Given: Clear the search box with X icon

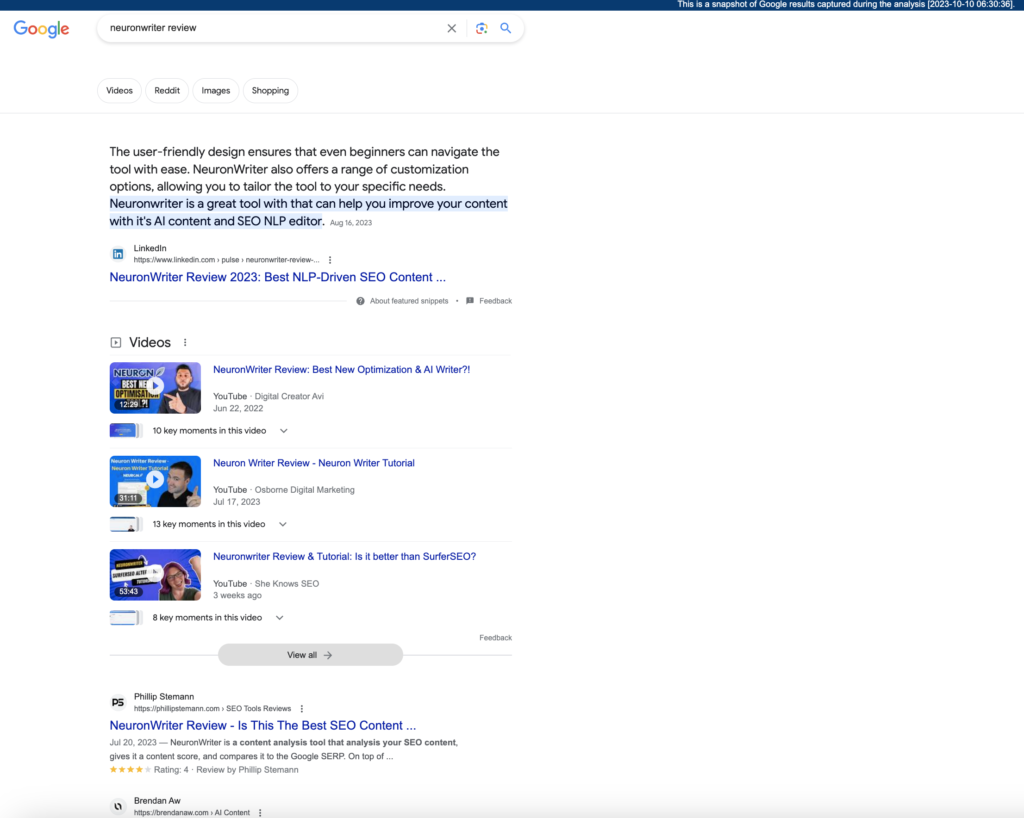Looking at the screenshot, I should (451, 28).
